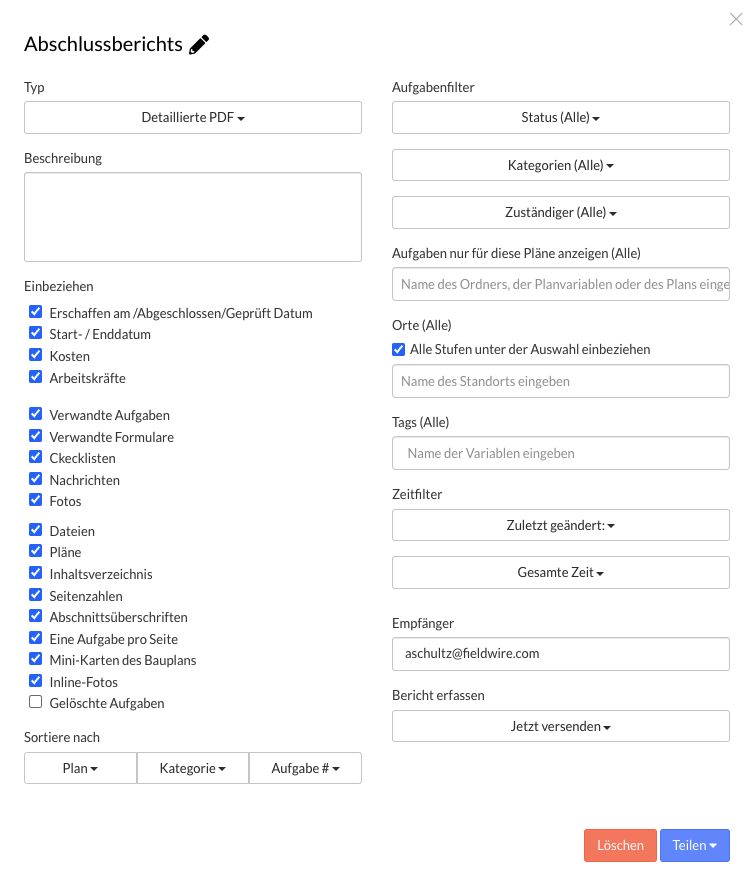
Task: Toggle Alle Stufen unter der Auswahl einbeziehen
Action: pos(399,349)
